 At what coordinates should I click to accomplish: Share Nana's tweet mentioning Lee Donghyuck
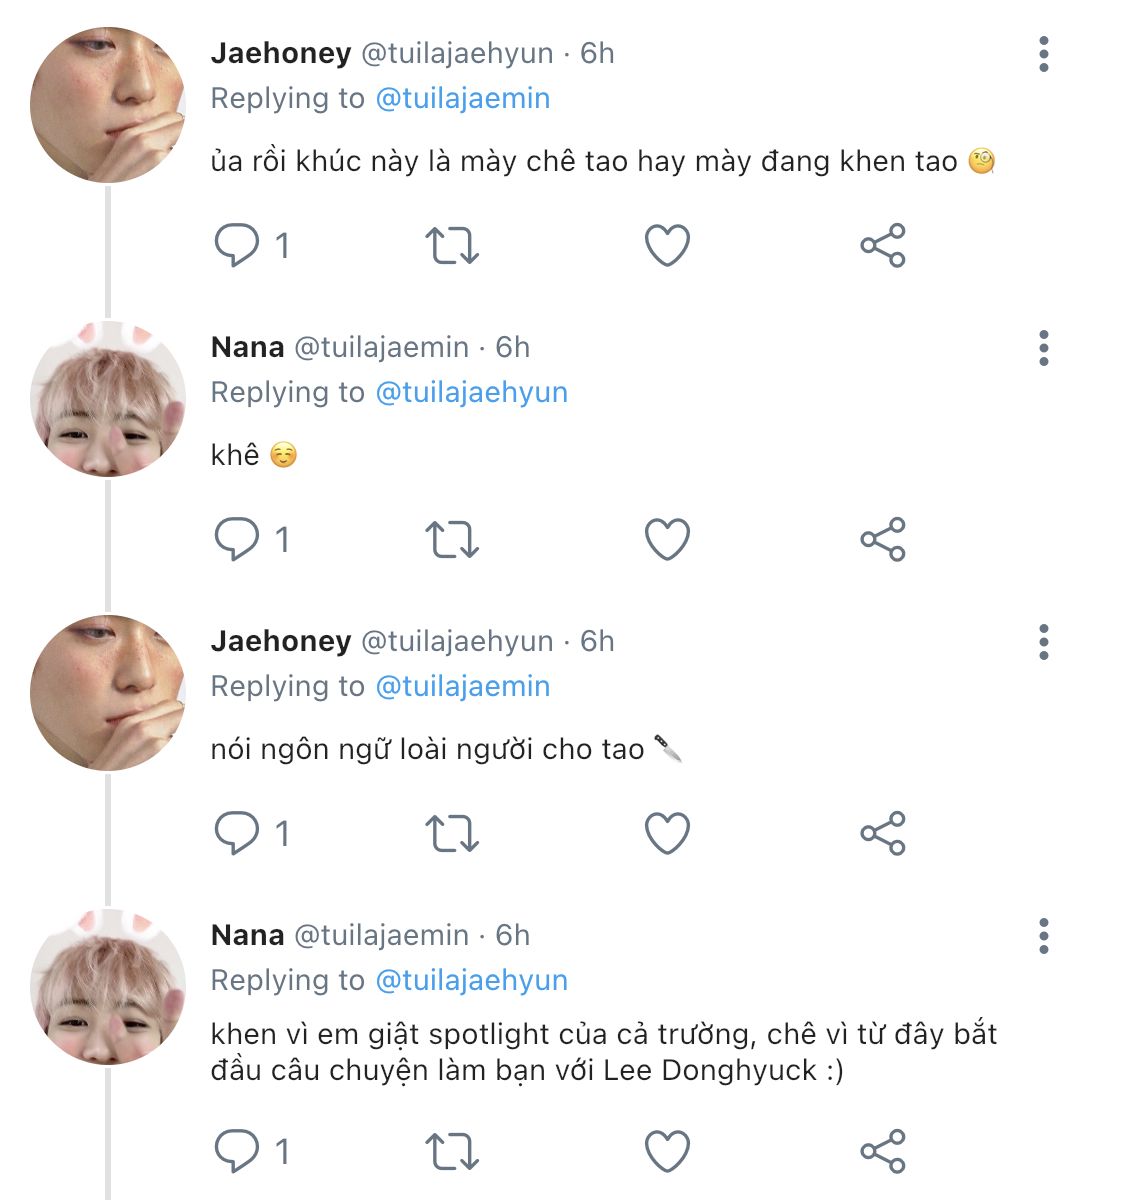pyautogui.click(x=883, y=1151)
